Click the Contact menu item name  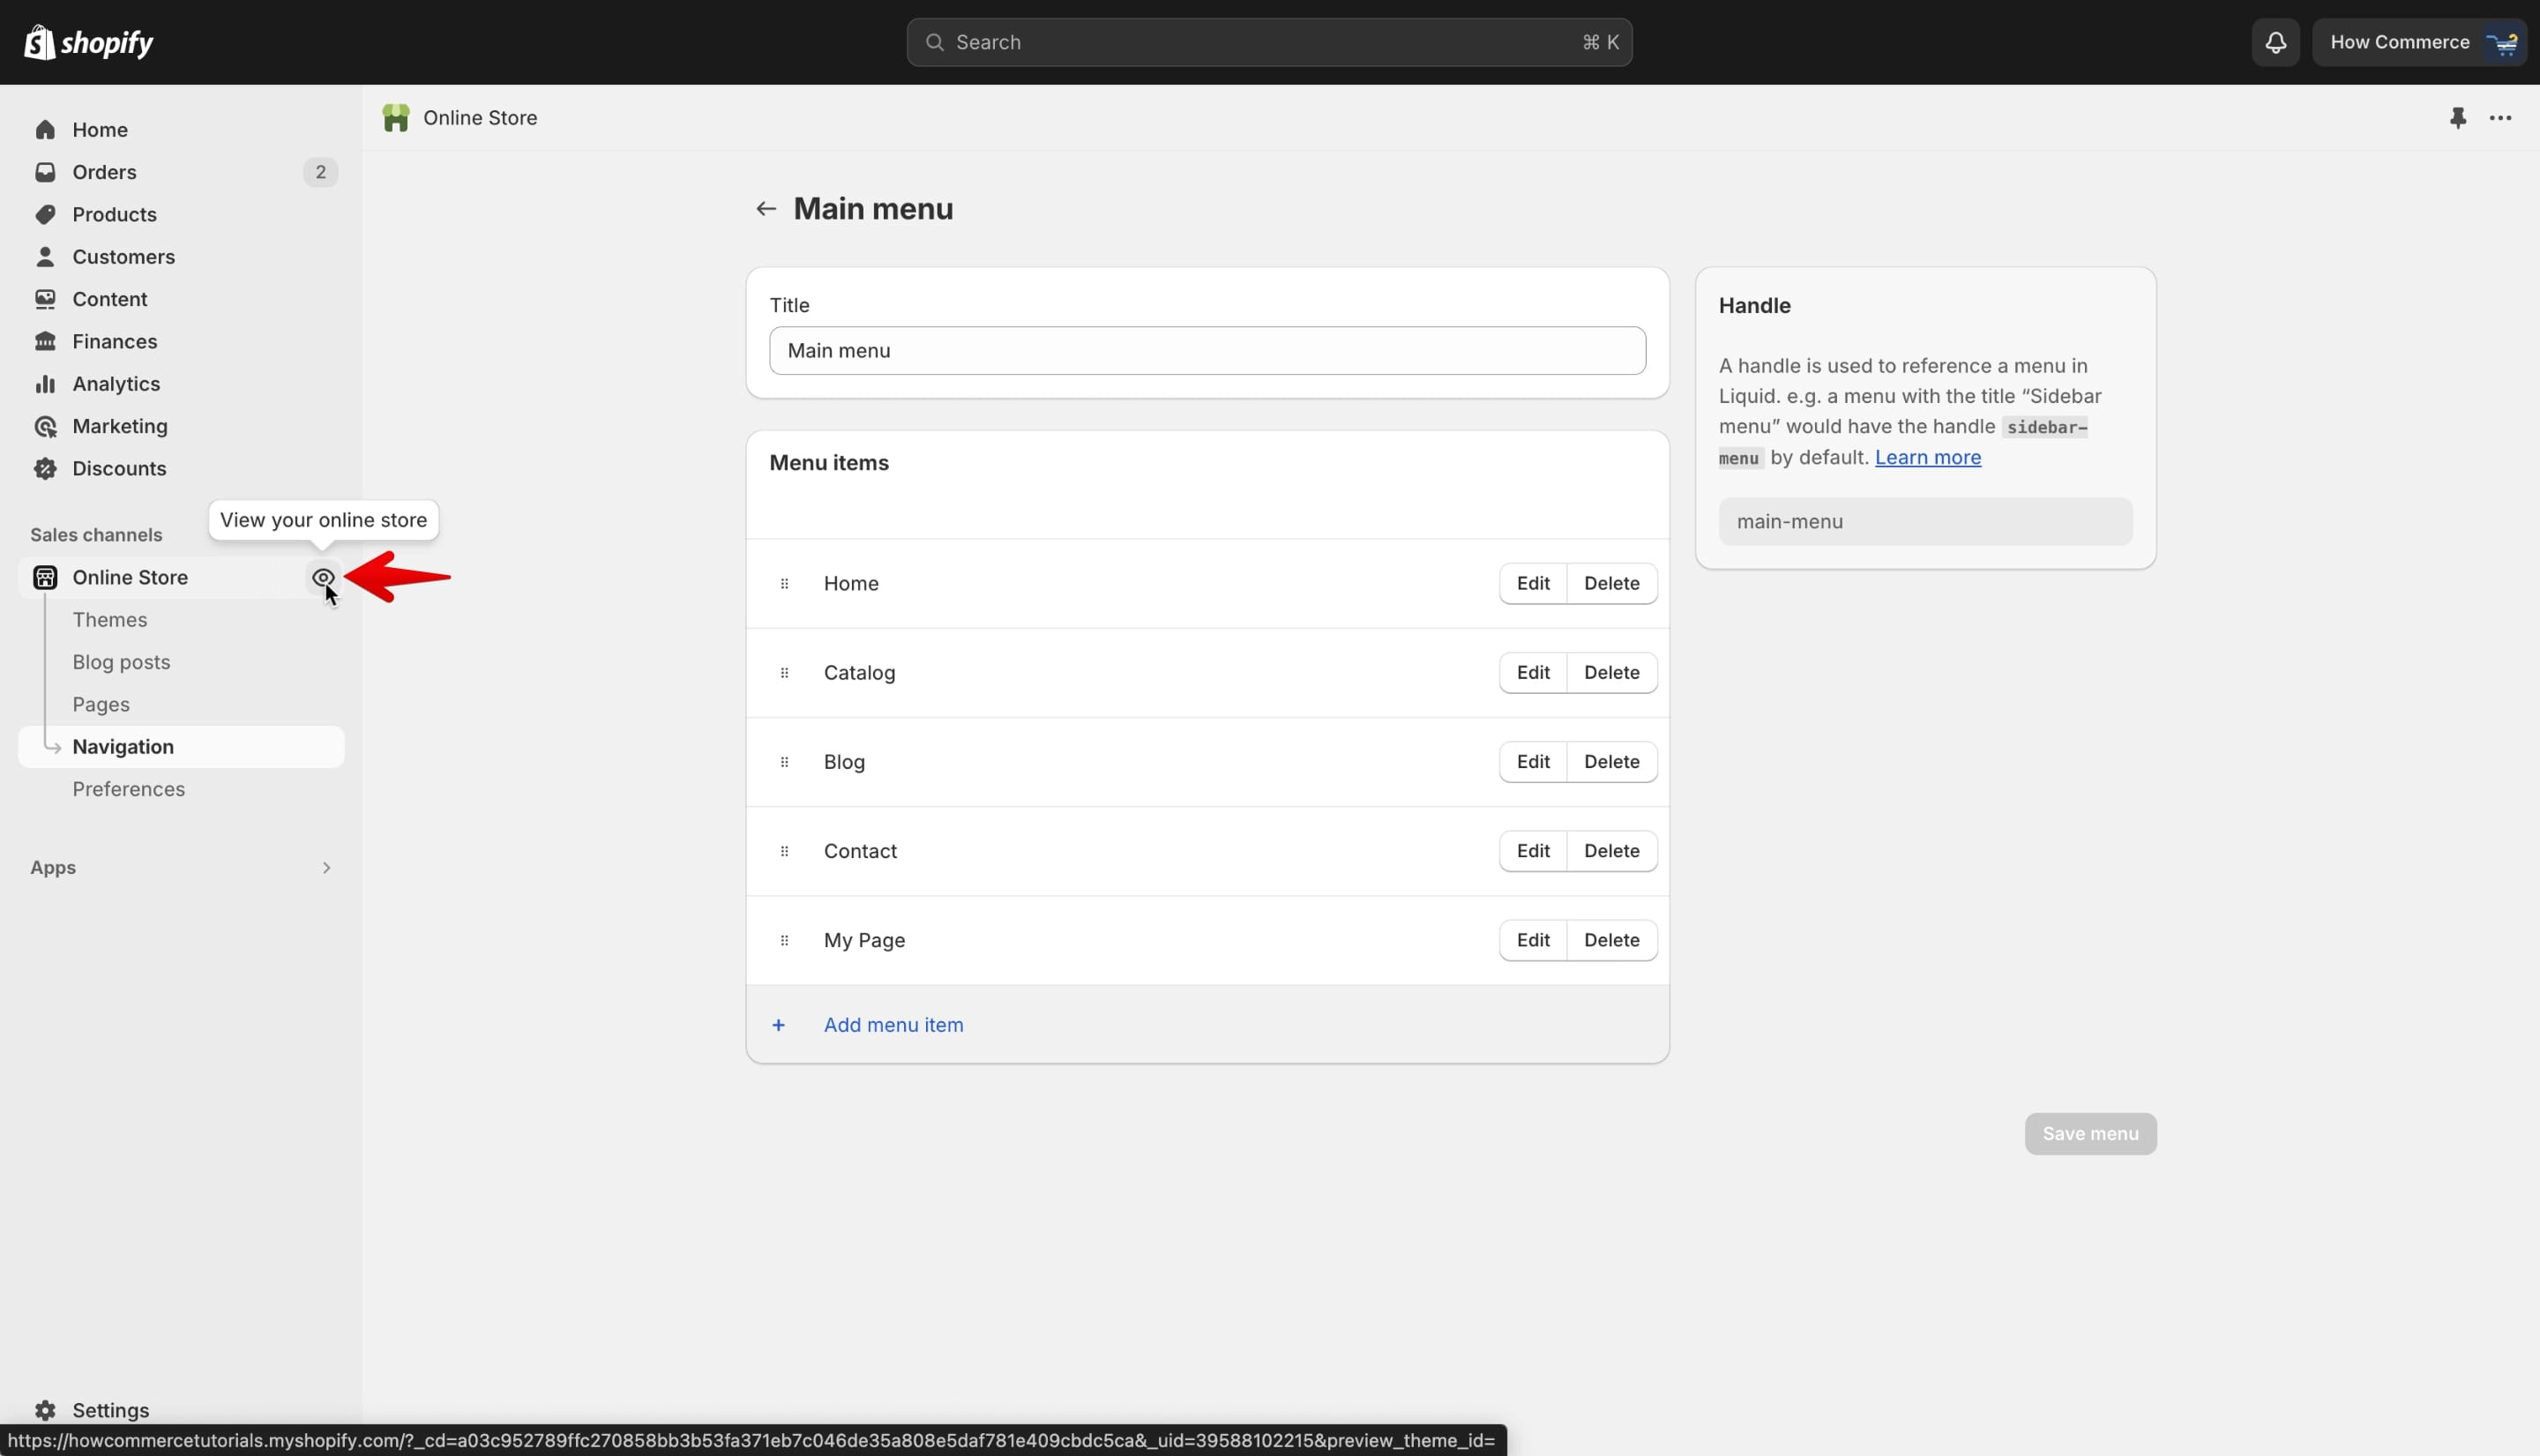tap(861, 851)
